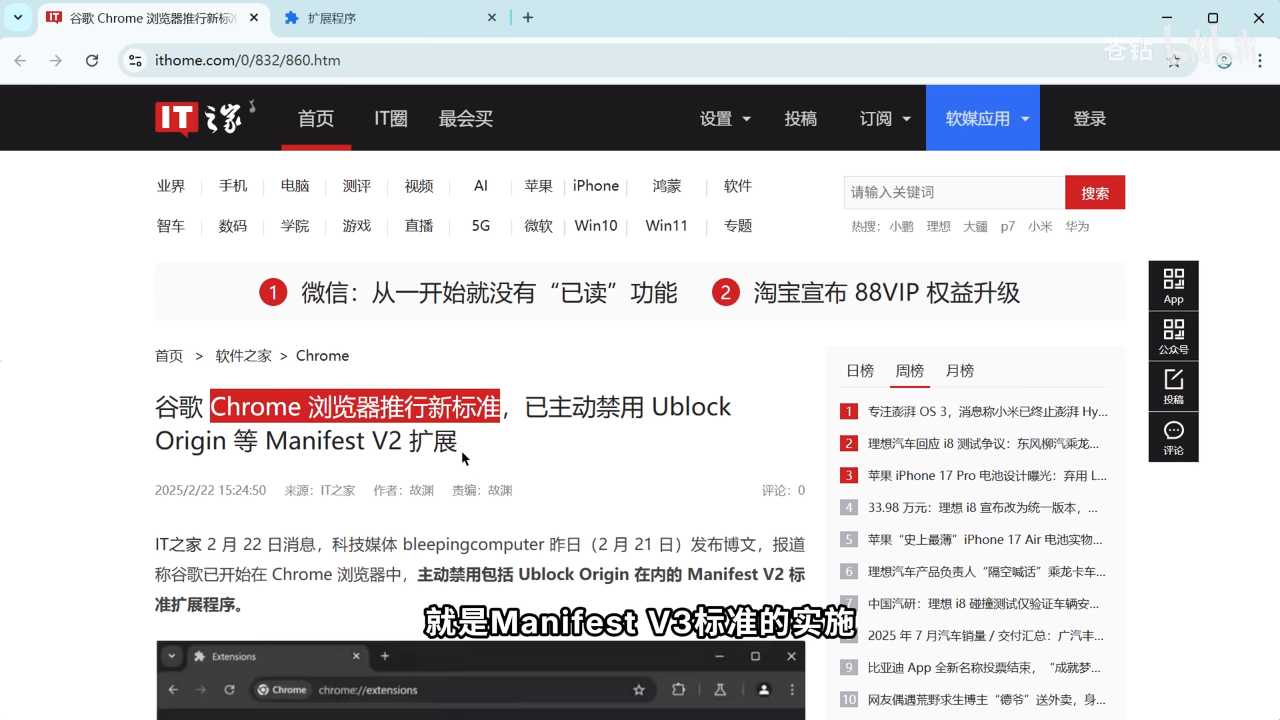Open ranked article 理想汽车回应 i8 测试争议

click(984, 443)
